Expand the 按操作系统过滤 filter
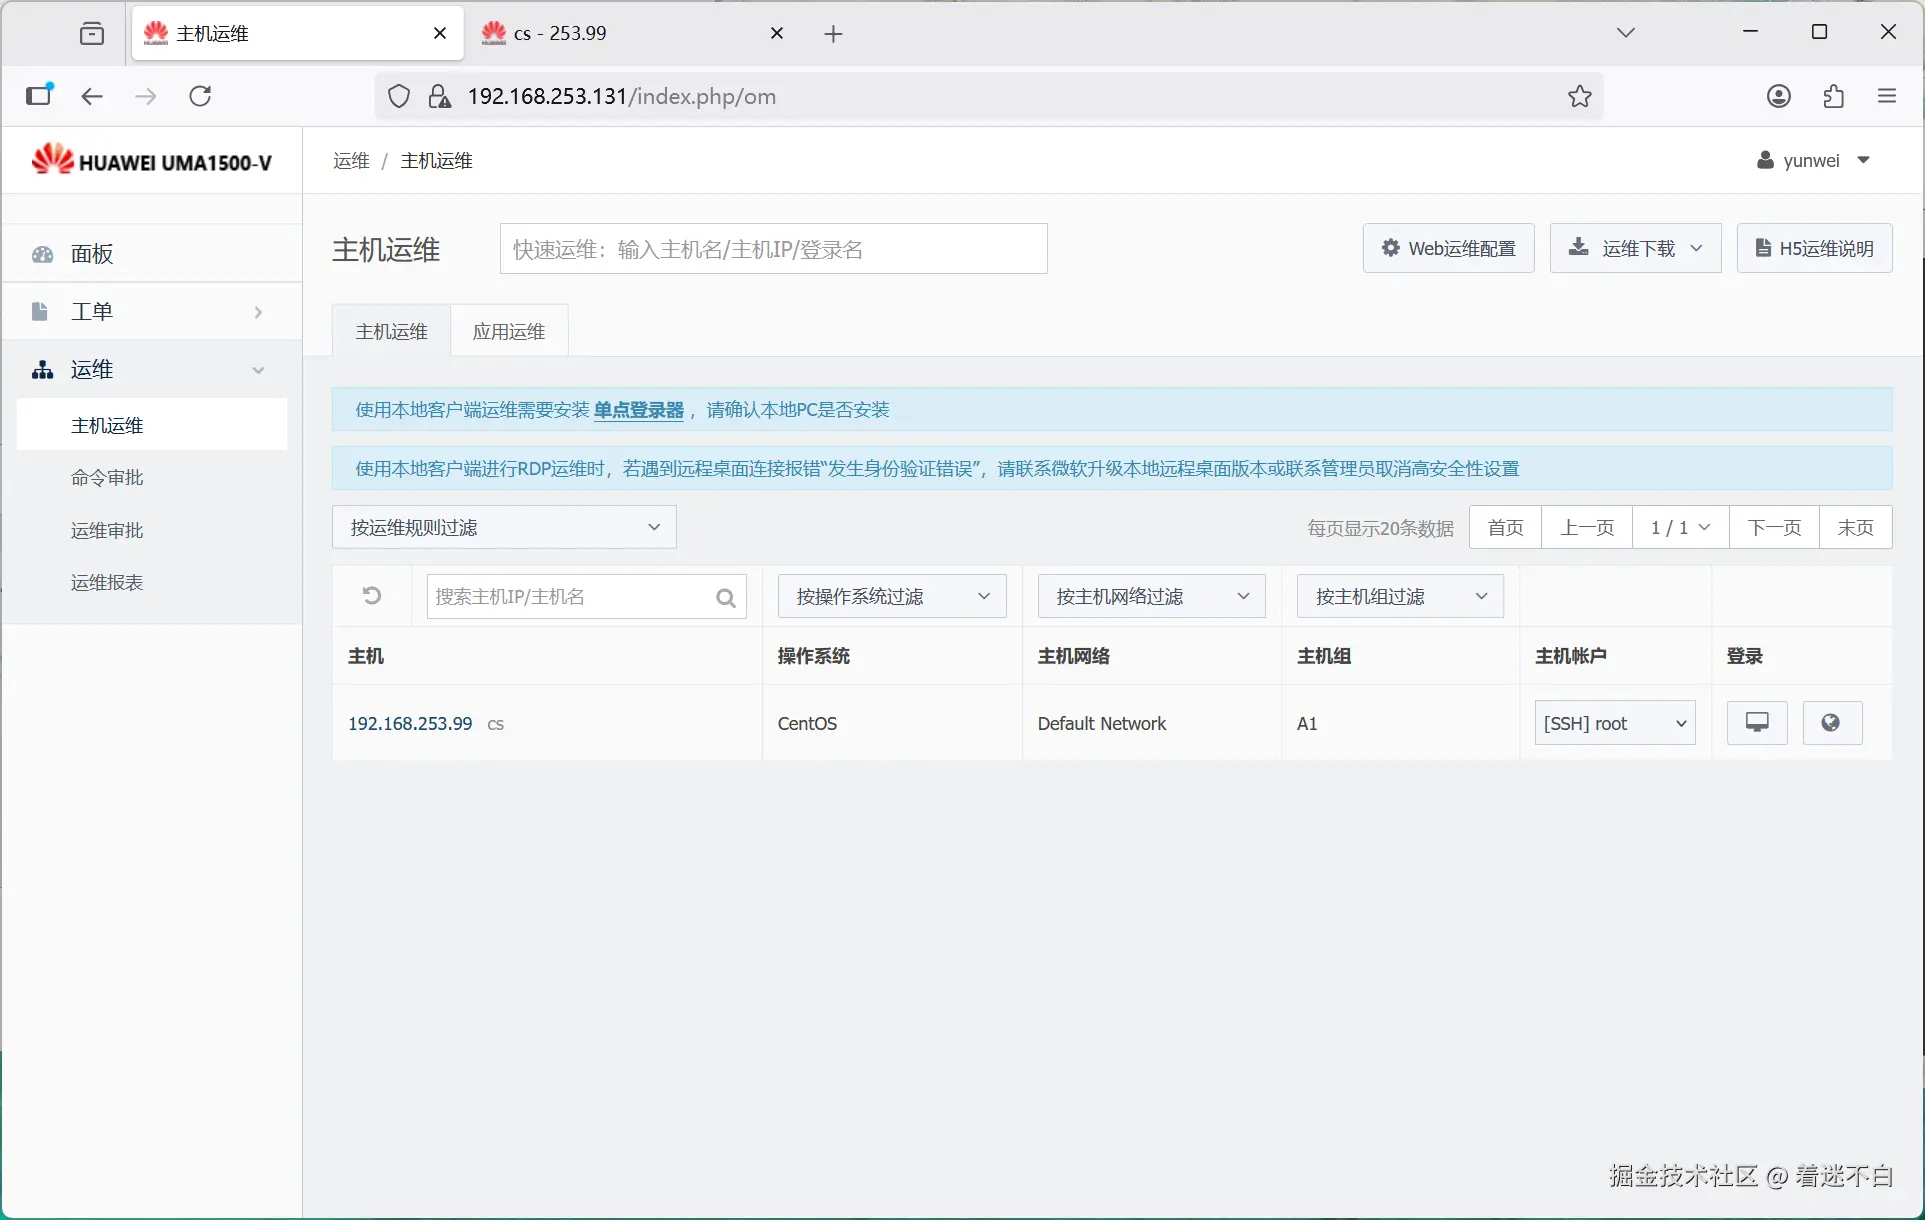The image size is (1925, 1220). 891,597
